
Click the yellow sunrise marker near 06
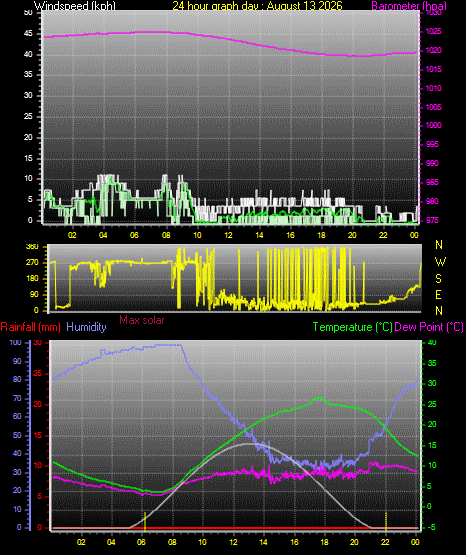[145, 521]
